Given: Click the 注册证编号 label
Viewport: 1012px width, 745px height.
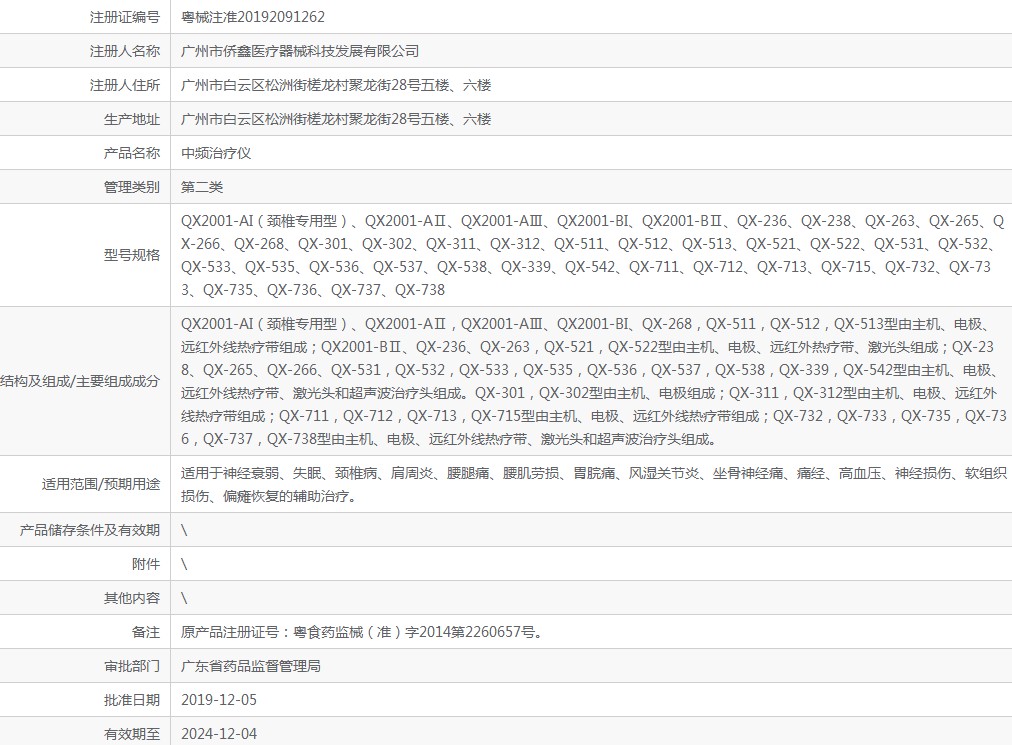Looking at the screenshot, I should click(x=125, y=17).
